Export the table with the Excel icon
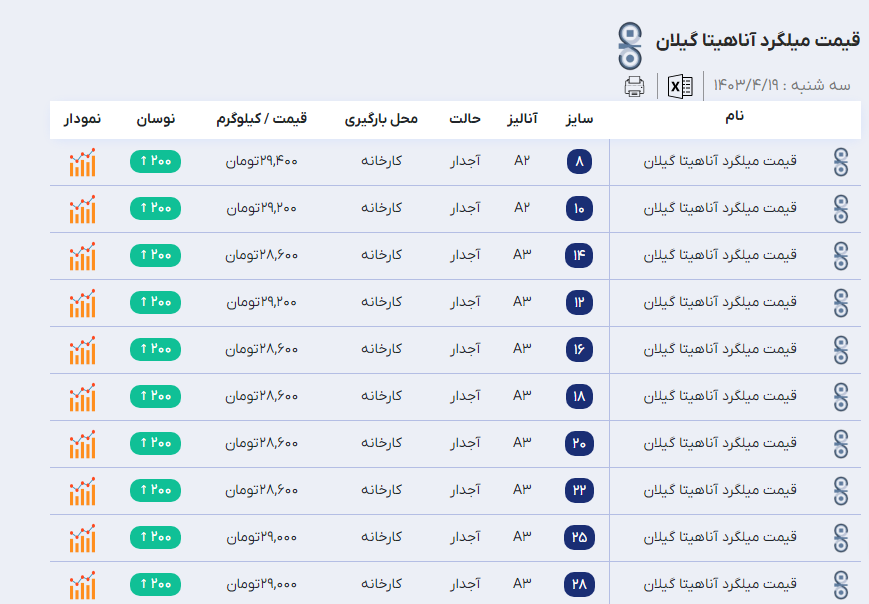The height and width of the screenshot is (604, 869). click(680, 86)
